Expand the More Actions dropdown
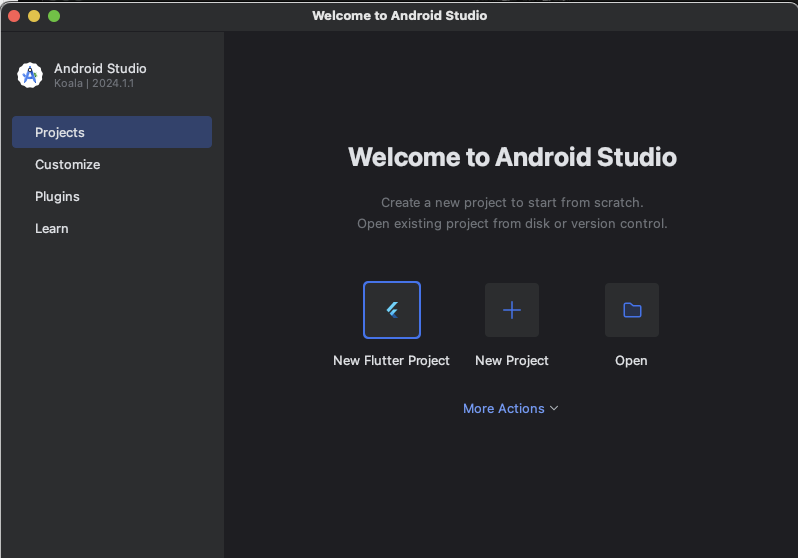798x558 pixels. coord(510,408)
